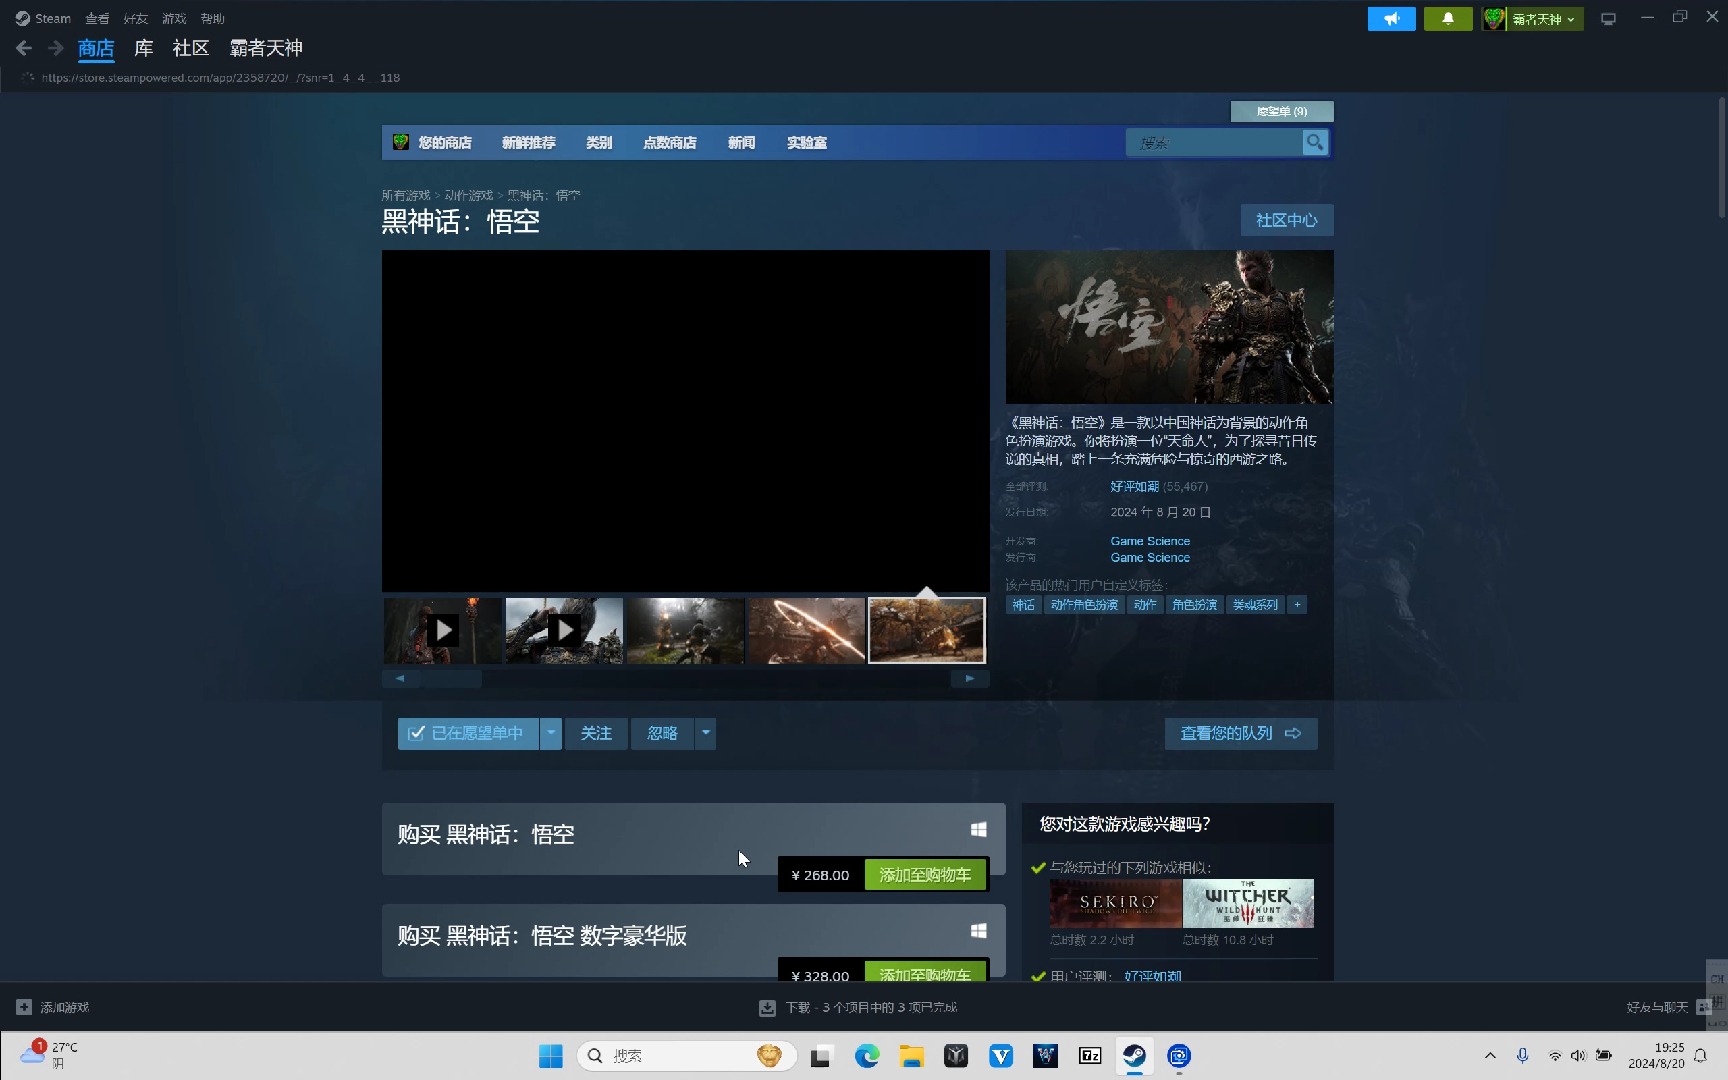
Task: Click the store search magnifier icon
Action: 1315,143
